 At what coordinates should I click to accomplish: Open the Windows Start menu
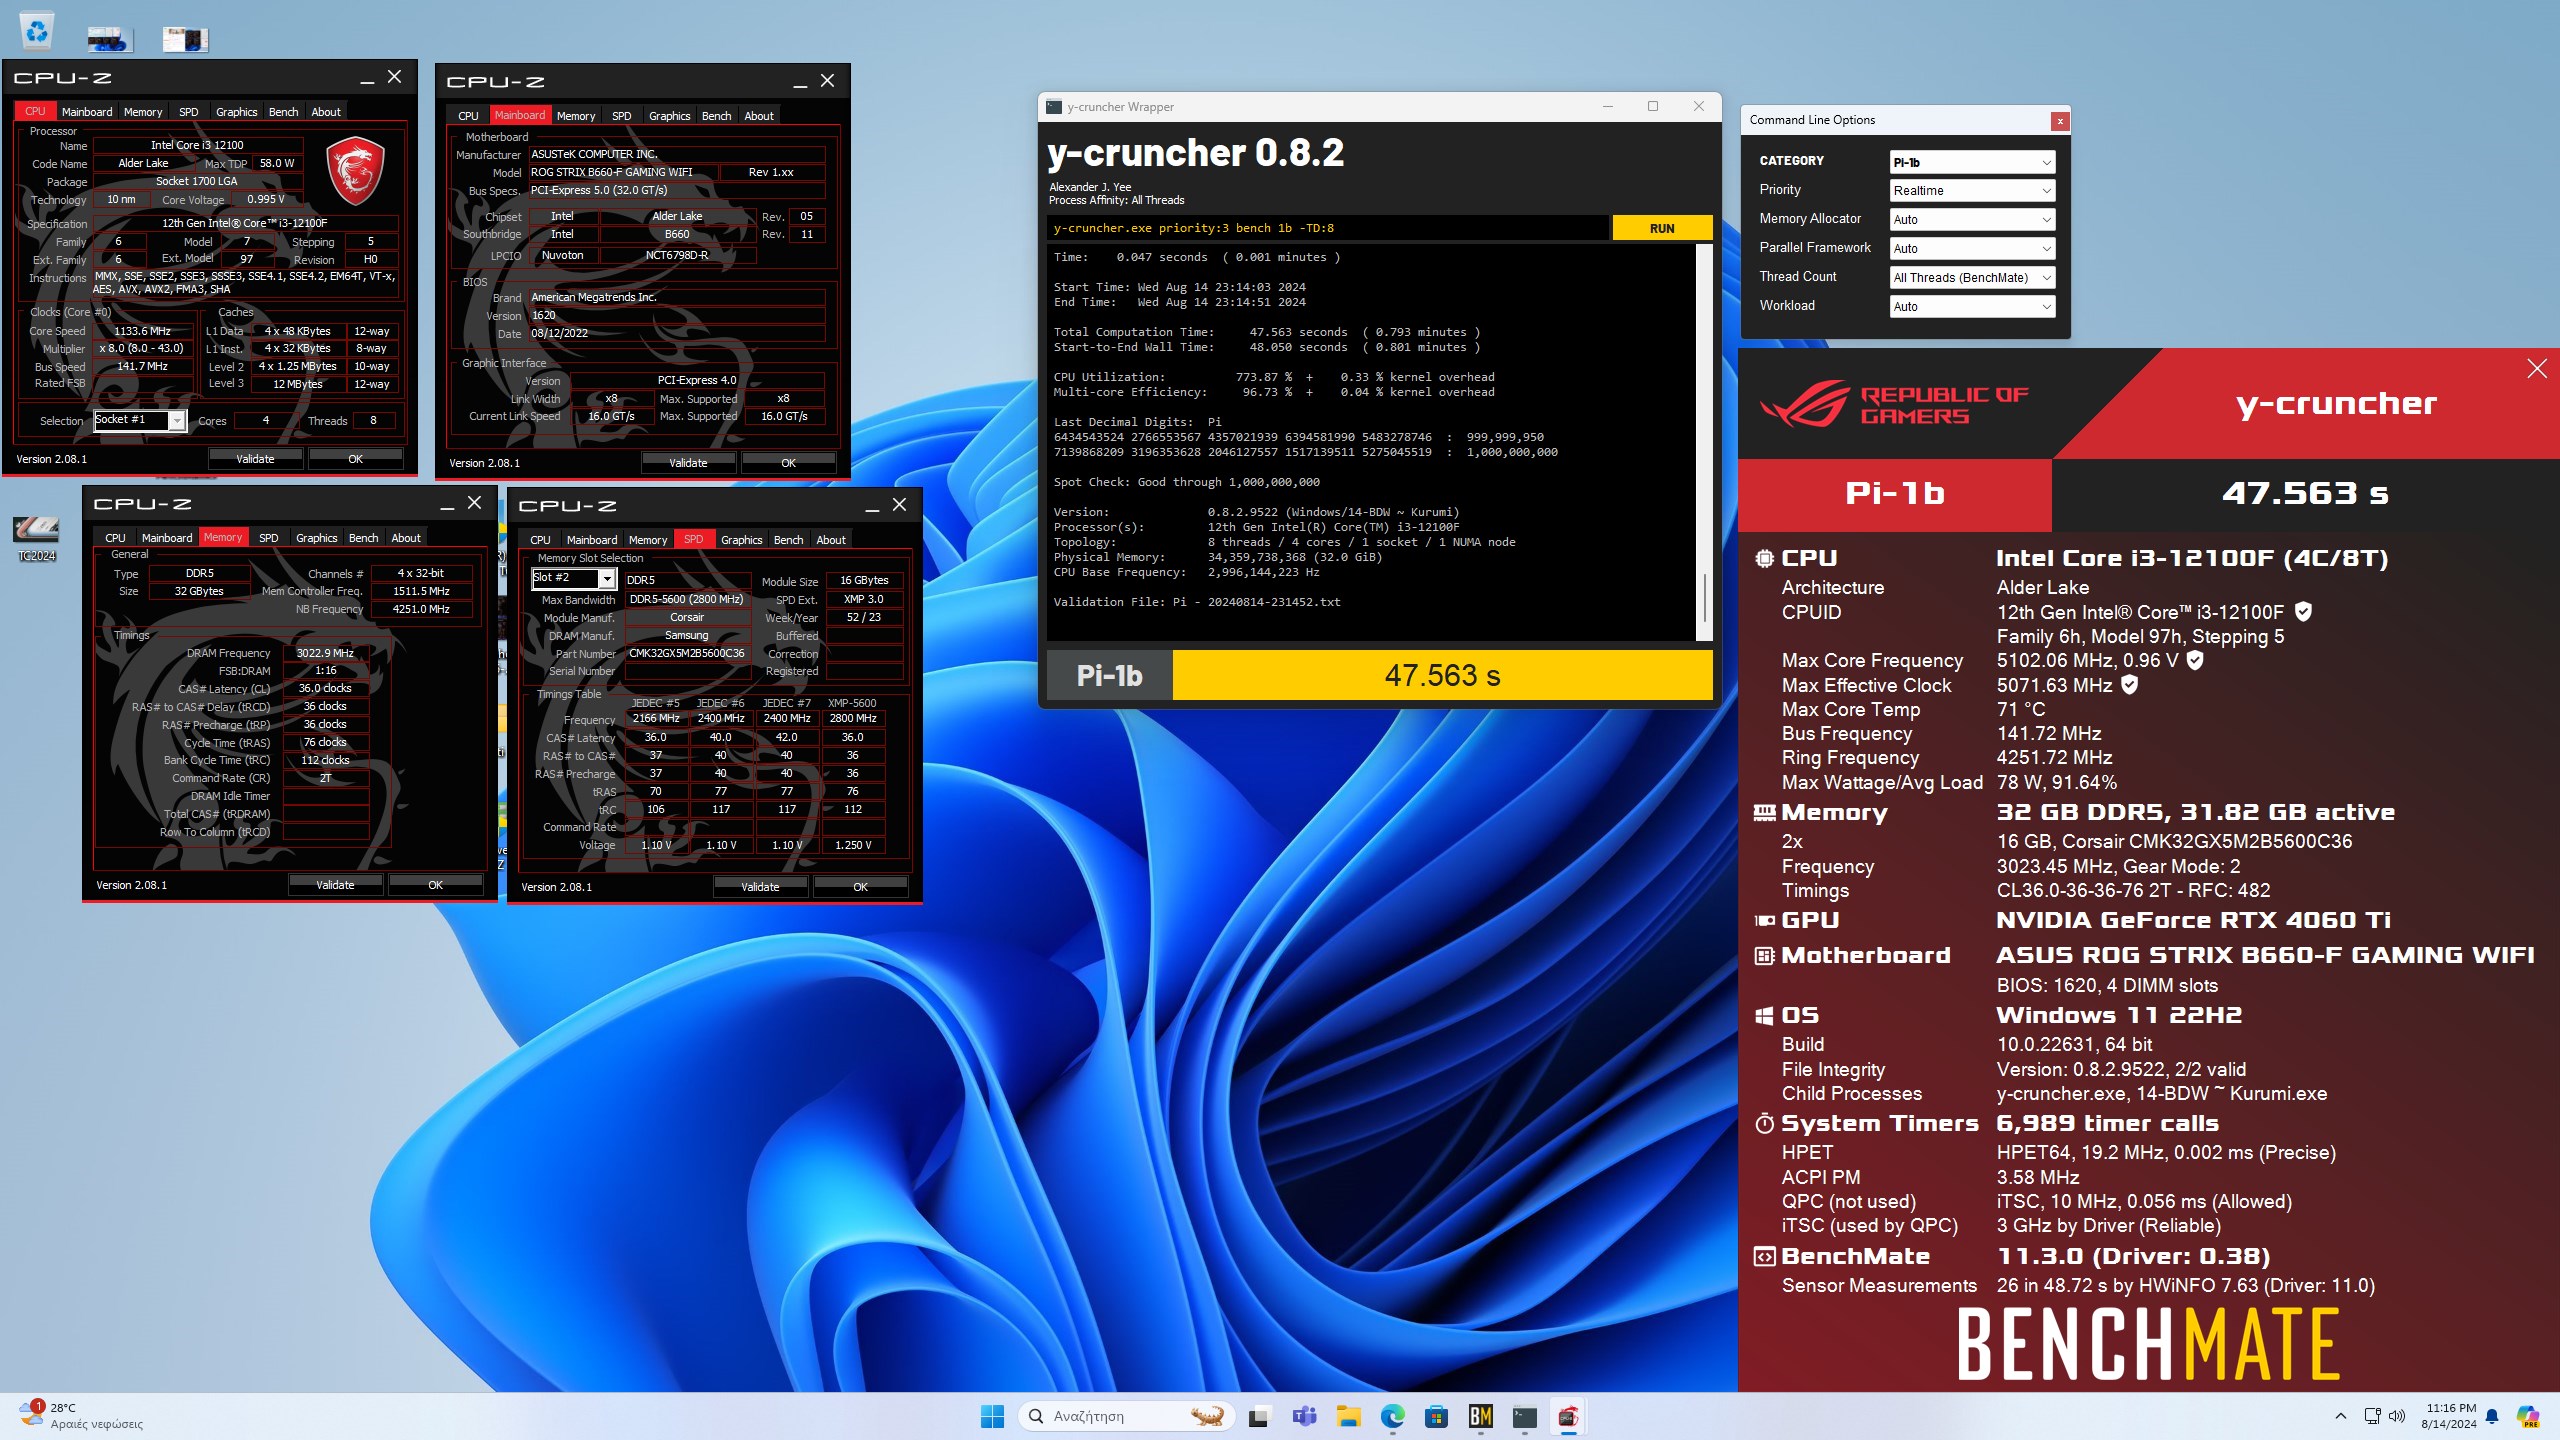coord(992,1416)
